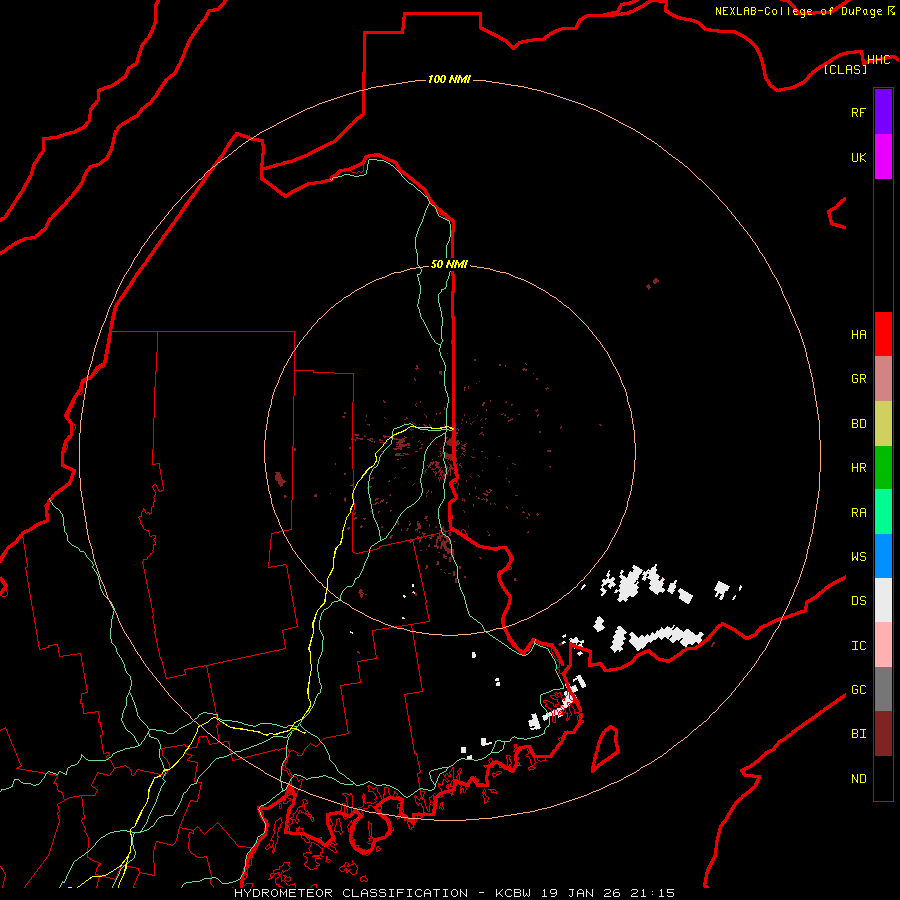Click the ND black legend swatch
The height and width of the screenshot is (900, 900).
(x=883, y=778)
